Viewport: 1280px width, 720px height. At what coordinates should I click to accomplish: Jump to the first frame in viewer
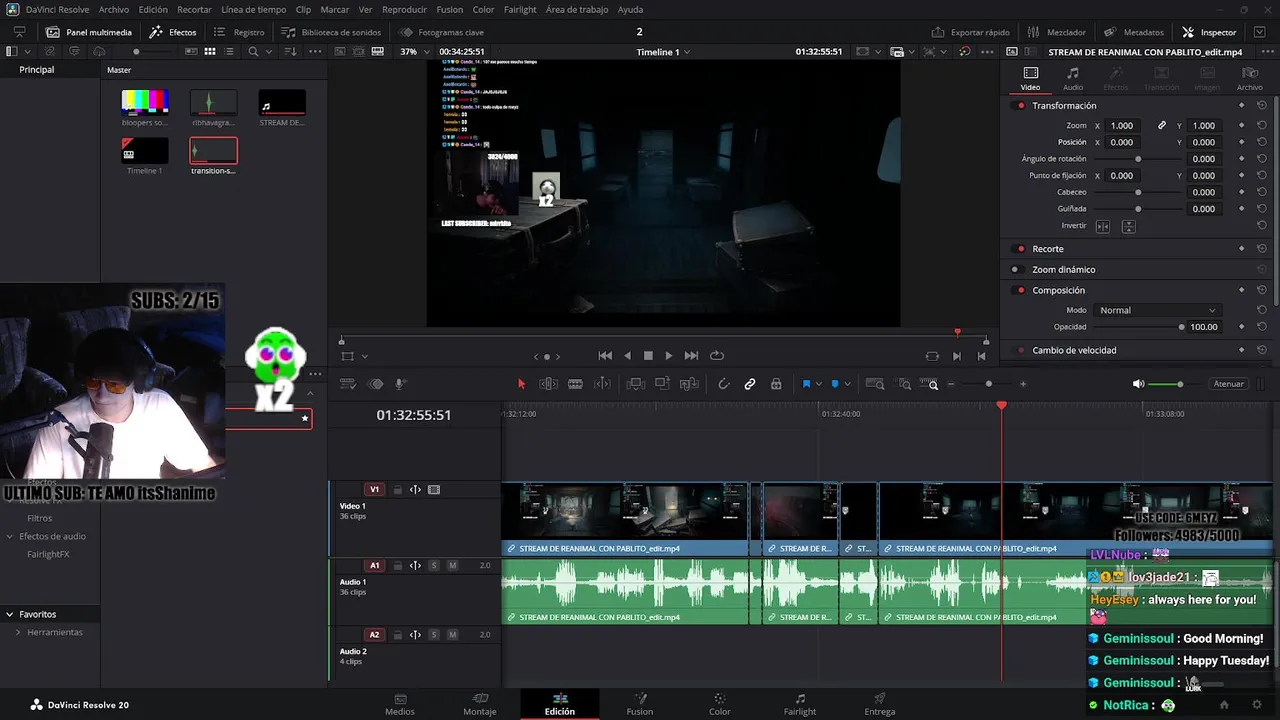605,356
